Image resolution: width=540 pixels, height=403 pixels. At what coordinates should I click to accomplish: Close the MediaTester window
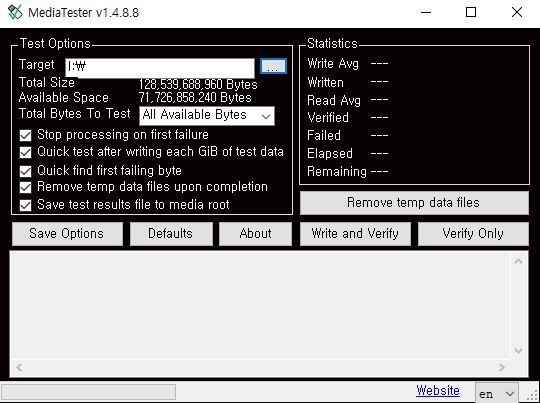[x=517, y=13]
